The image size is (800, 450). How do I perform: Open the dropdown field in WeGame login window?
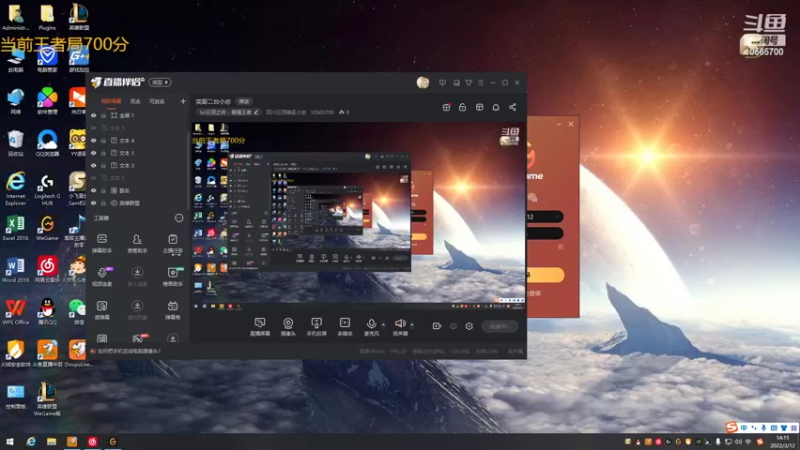point(544,217)
